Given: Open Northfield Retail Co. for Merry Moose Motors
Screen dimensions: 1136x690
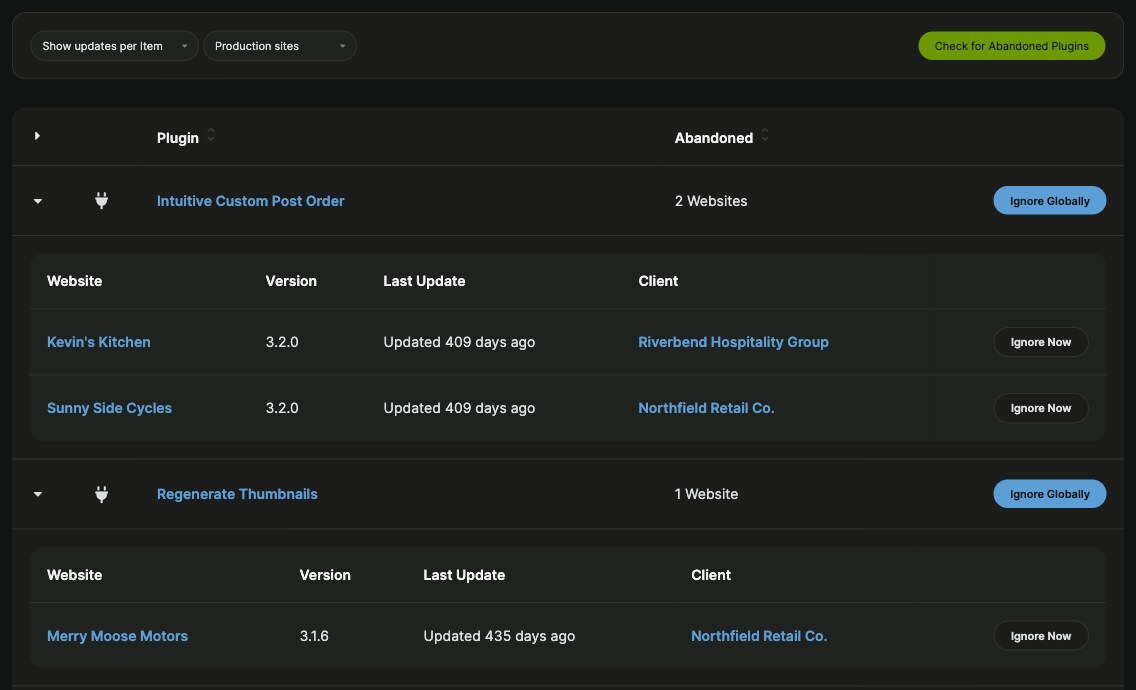Looking at the screenshot, I should tap(759, 636).
